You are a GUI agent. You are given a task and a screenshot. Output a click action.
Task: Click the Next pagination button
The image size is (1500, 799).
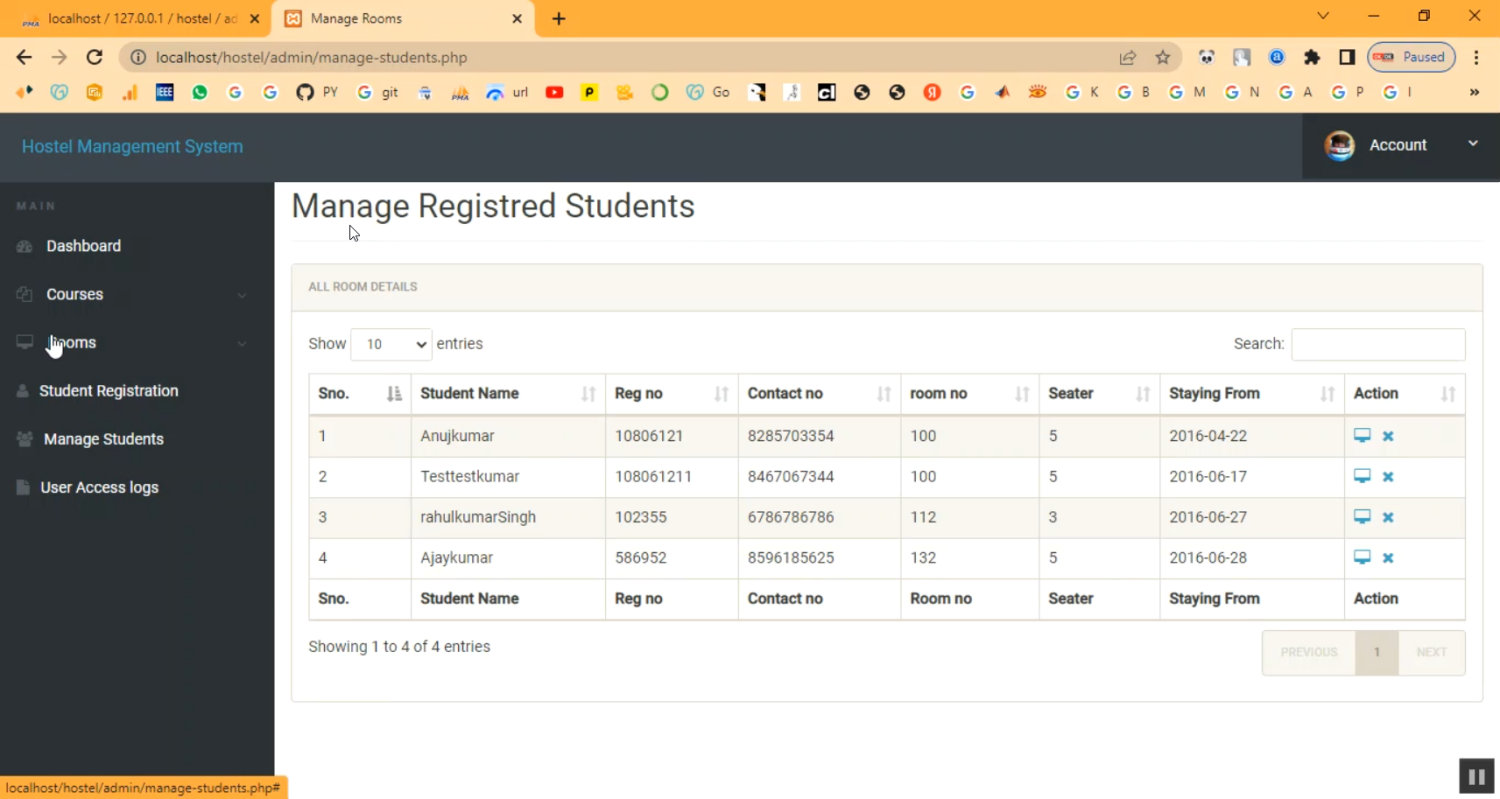pyautogui.click(x=1431, y=652)
